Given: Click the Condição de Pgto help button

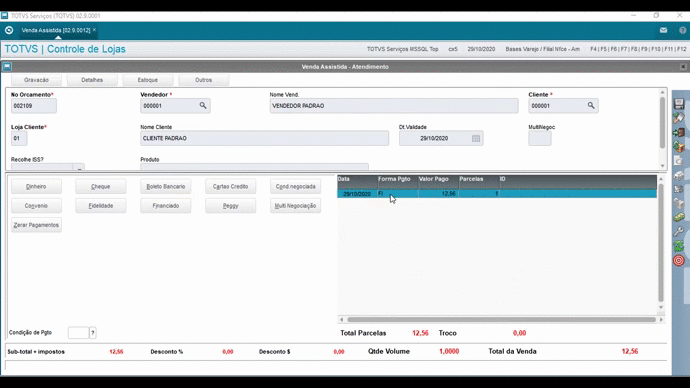Looking at the screenshot, I should [92, 333].
